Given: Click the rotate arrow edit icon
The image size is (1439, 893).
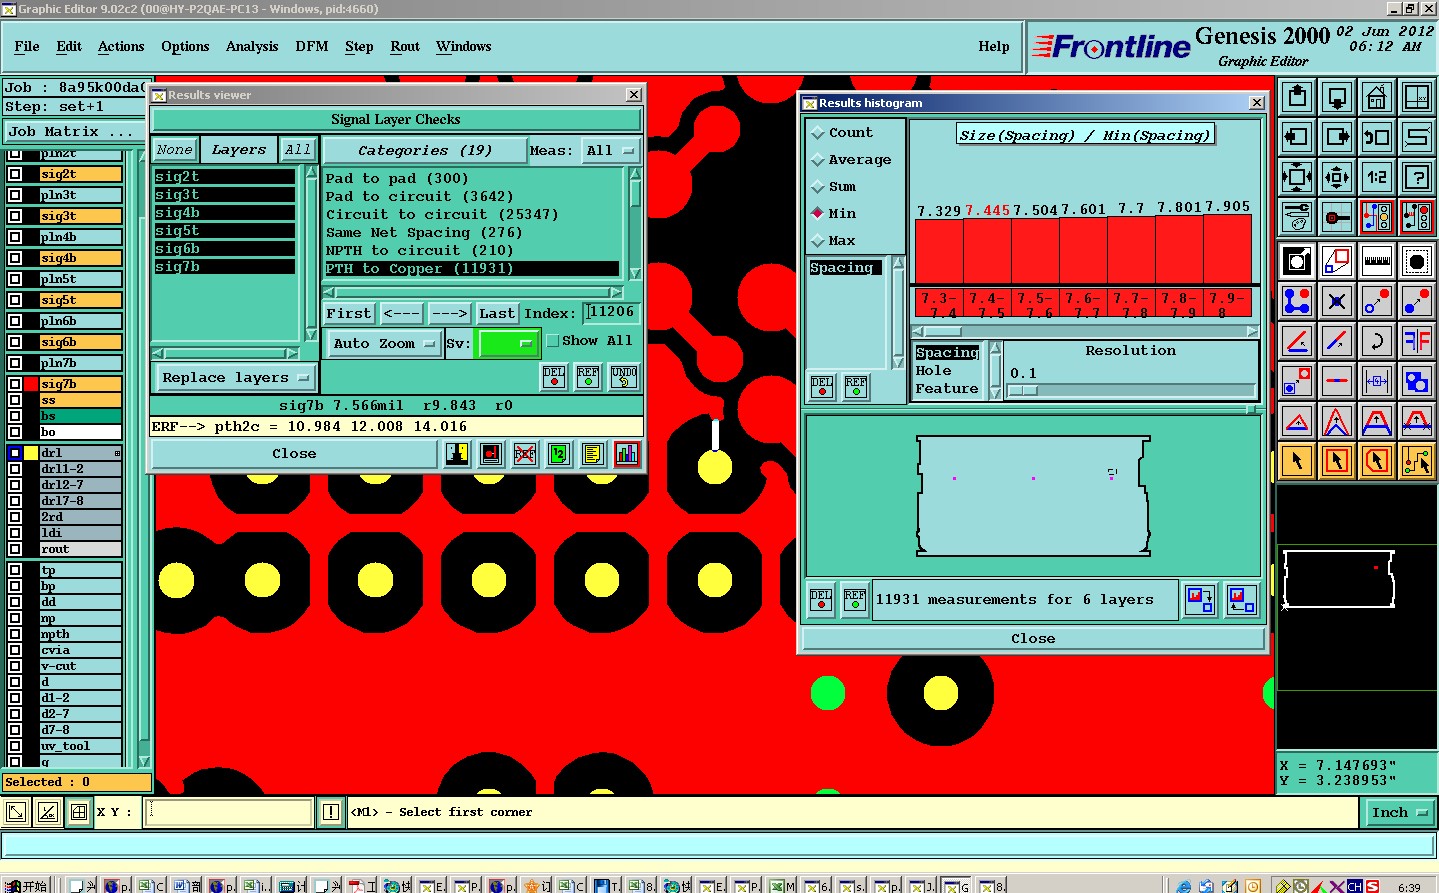Looking at the screenshot, I should tap(1377, 342).
